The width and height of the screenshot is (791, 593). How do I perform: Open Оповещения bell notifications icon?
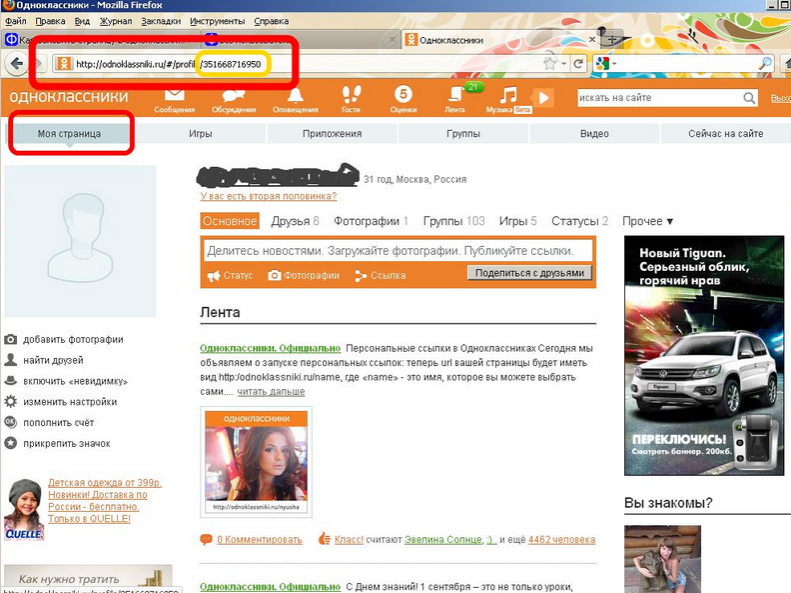pyautogui.click(x=295, y=95)
